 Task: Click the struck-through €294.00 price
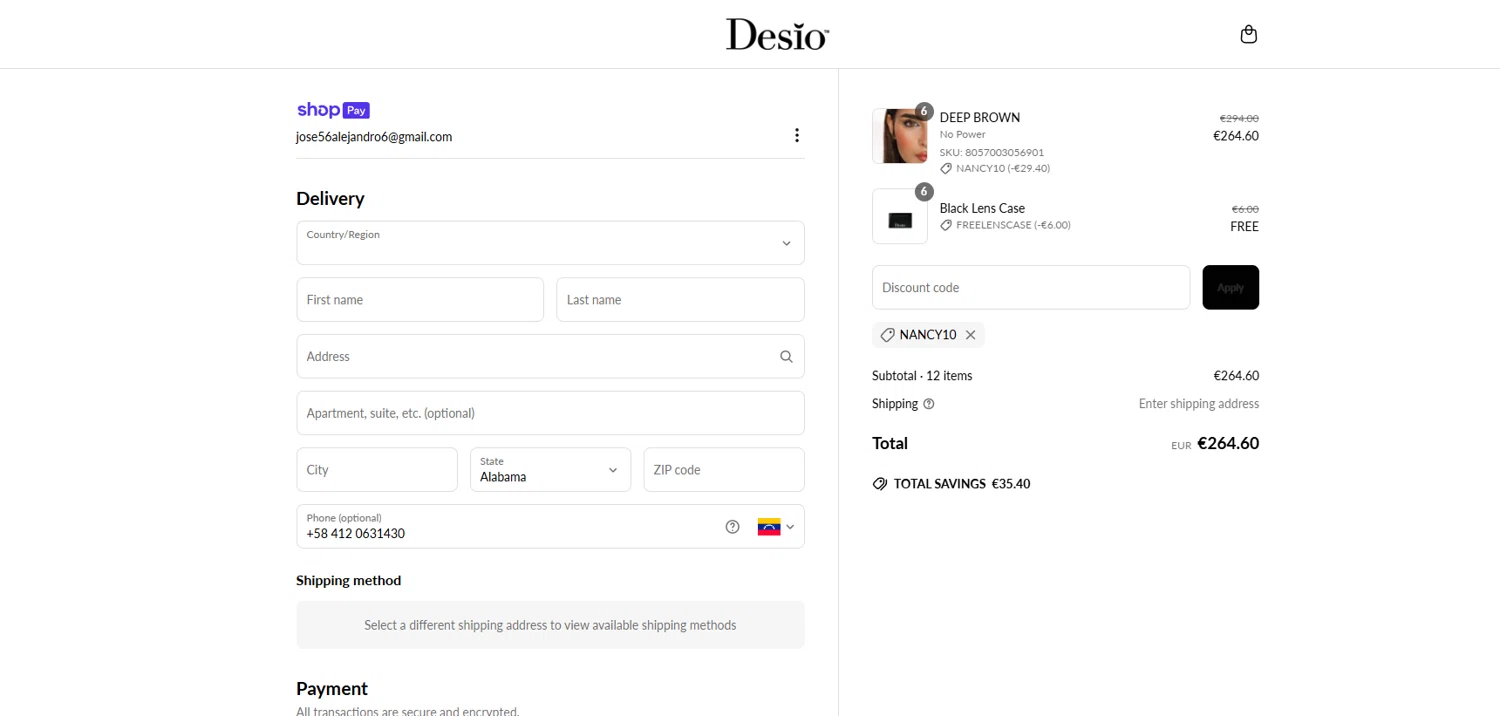coord(1239,119)
